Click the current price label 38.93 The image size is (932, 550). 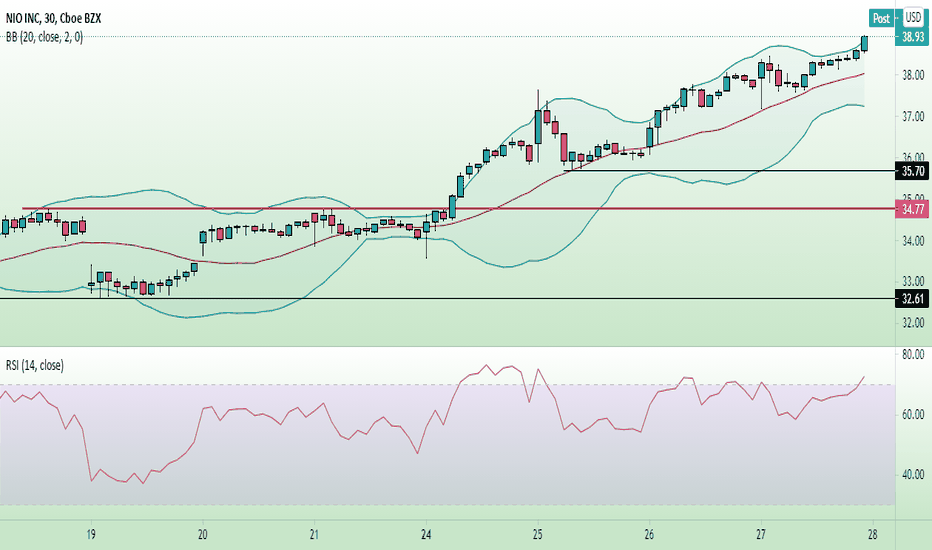[x=913, y=37]
